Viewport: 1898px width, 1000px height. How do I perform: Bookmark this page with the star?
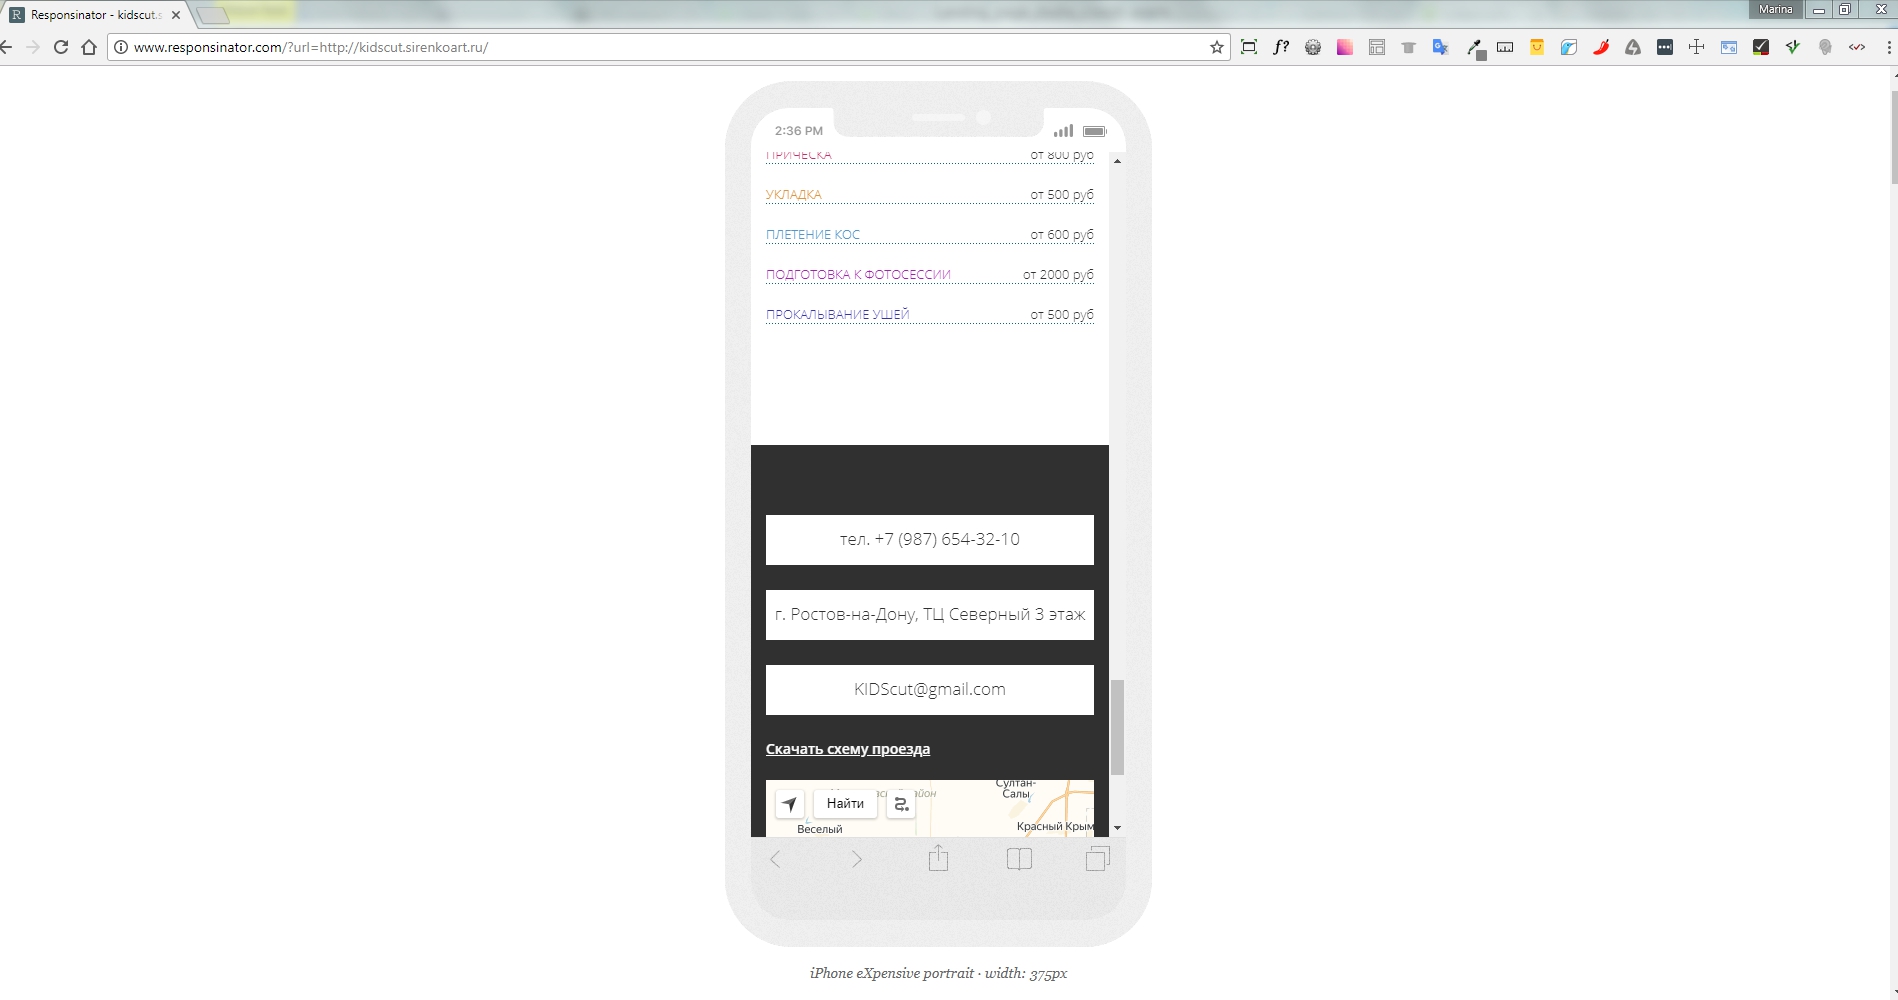point(1217,47)
